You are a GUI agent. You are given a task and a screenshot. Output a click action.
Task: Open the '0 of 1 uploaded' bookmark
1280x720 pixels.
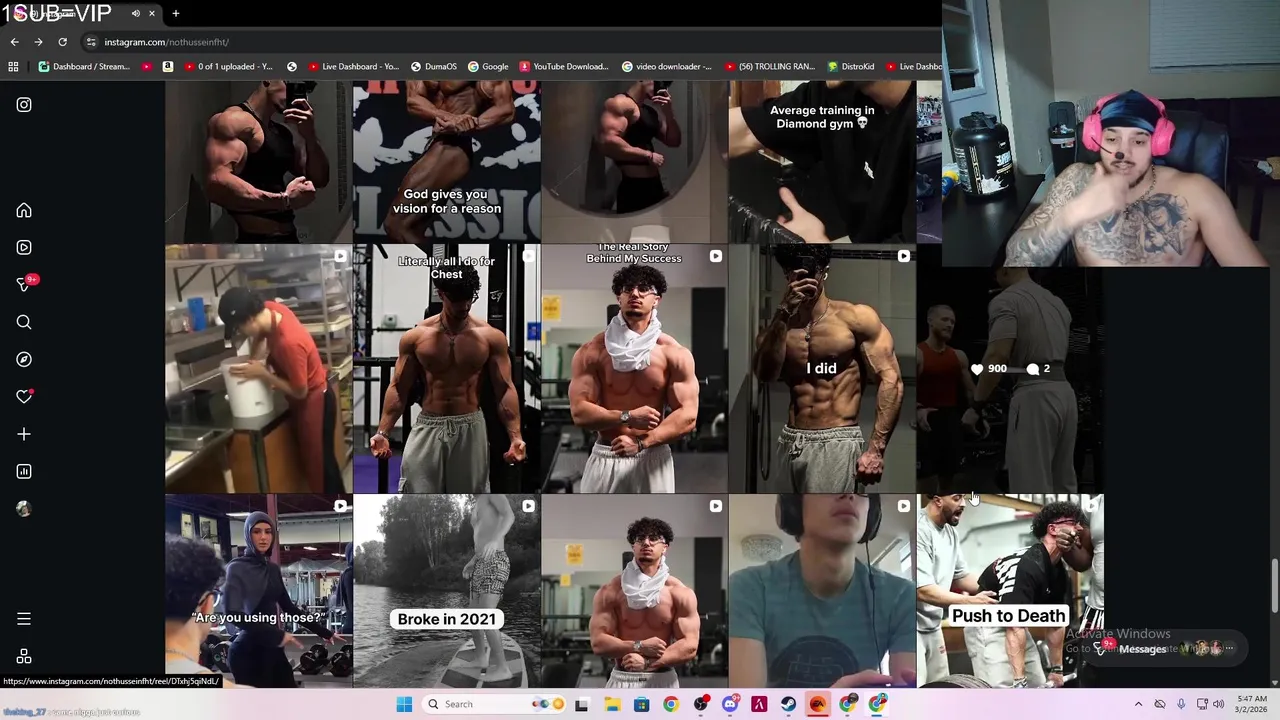(228, 67)
